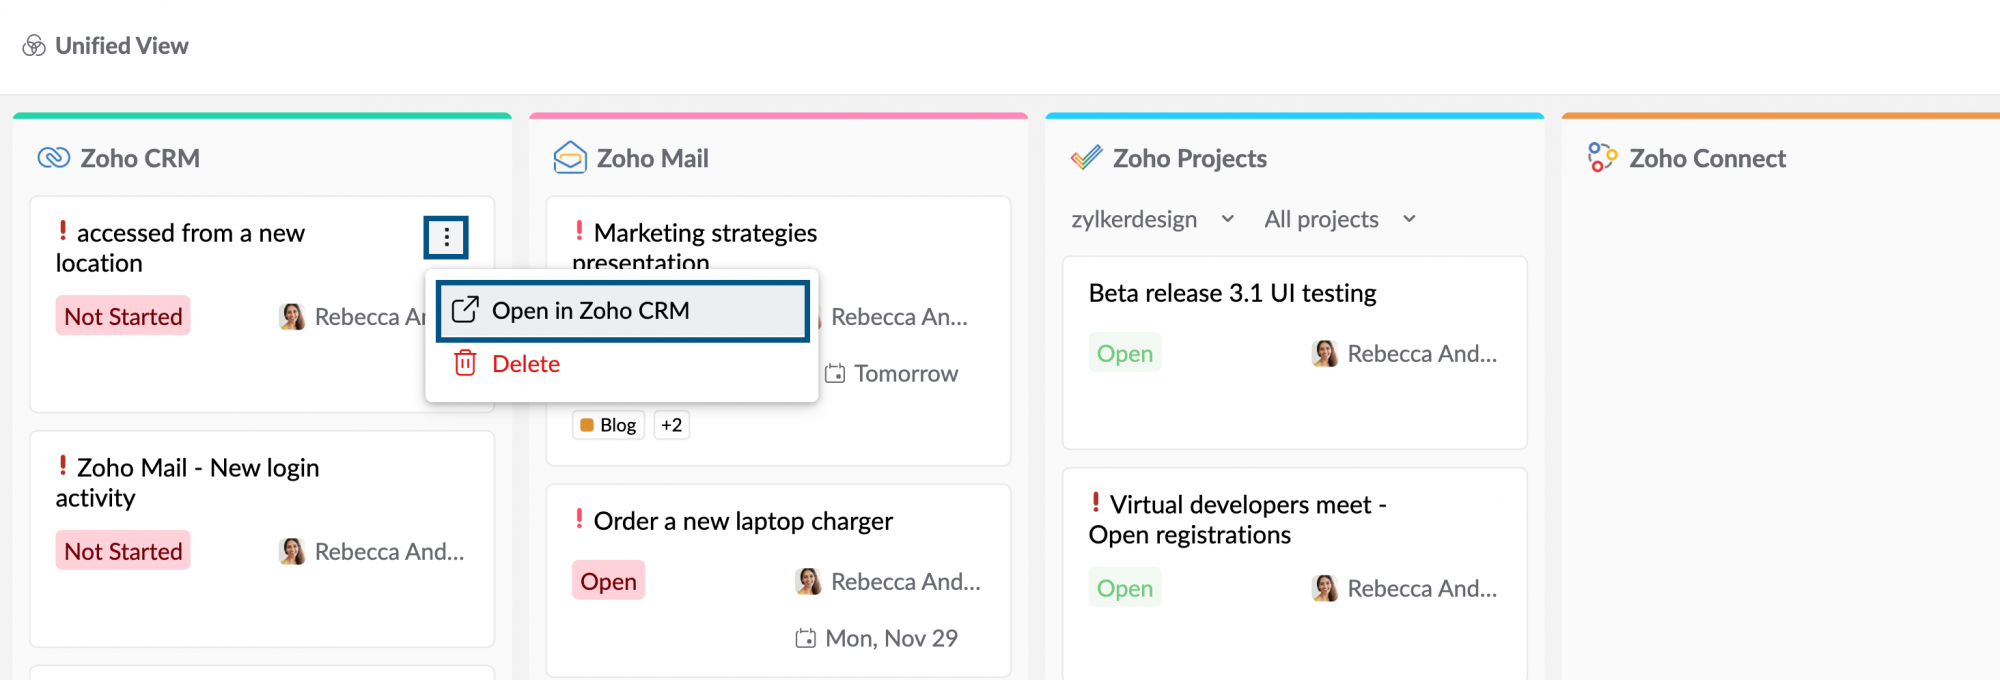
Task: Click the calendar icon beside Tomorrow
Action: [835, 374]
